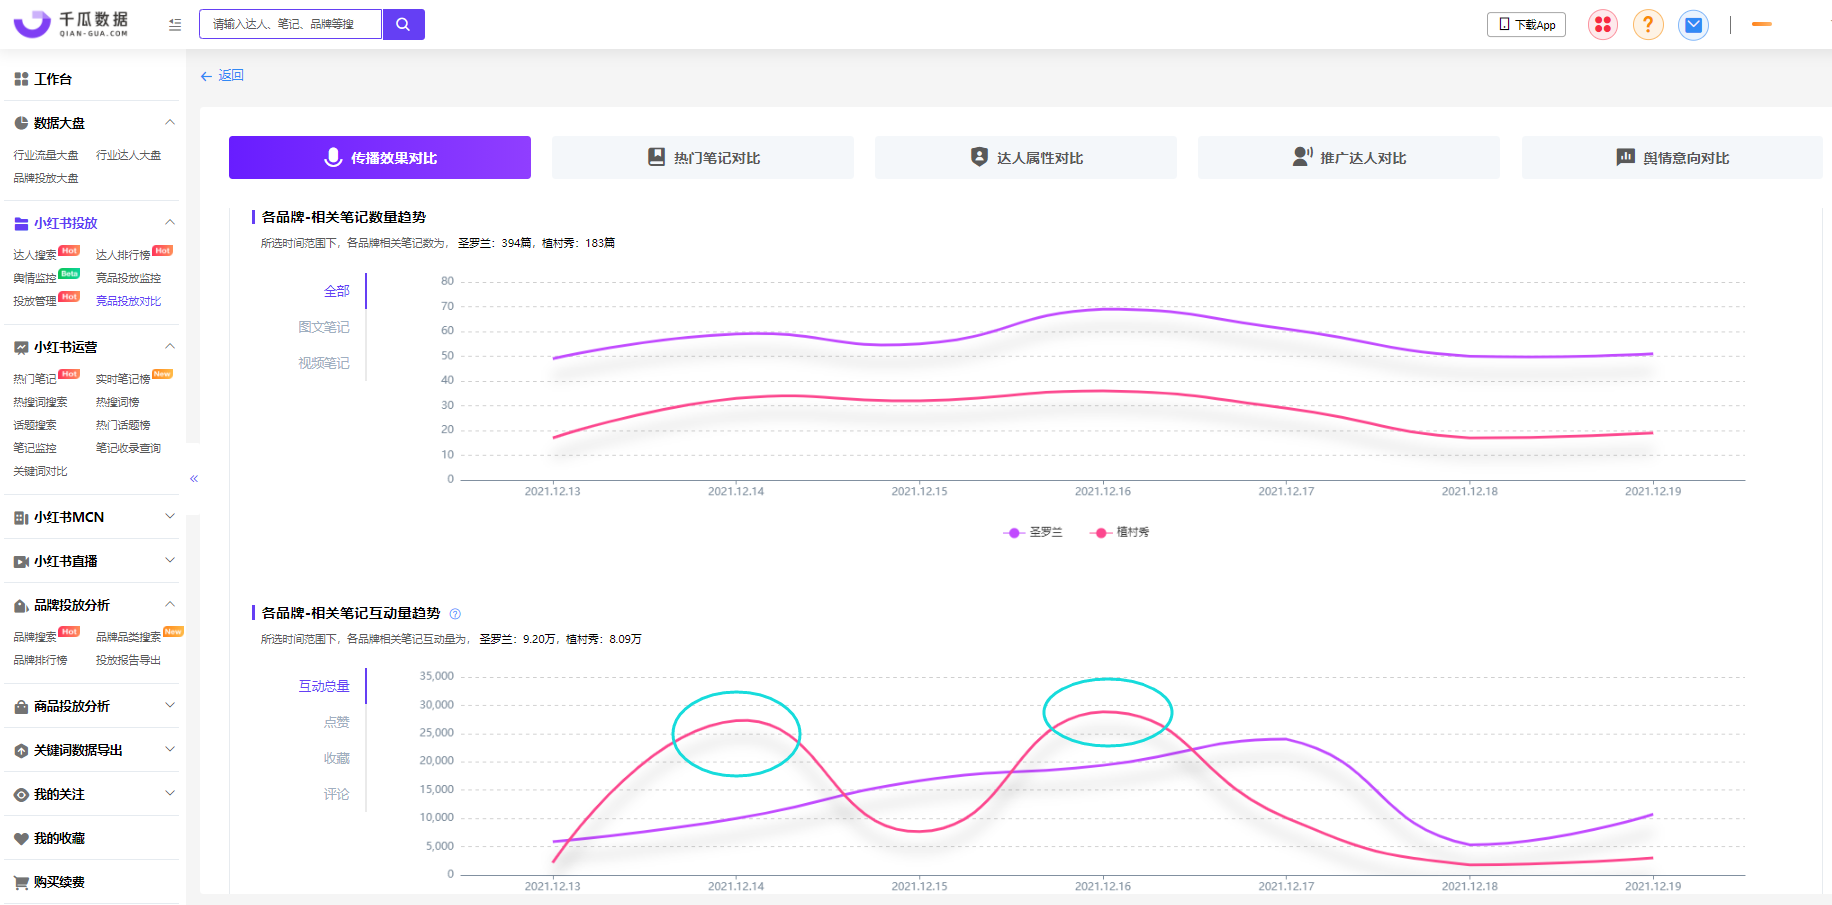This screenshot has width=1832, height=905.
Task: Collapse 数据大盘 section chevron
Action: coord(170,122)
